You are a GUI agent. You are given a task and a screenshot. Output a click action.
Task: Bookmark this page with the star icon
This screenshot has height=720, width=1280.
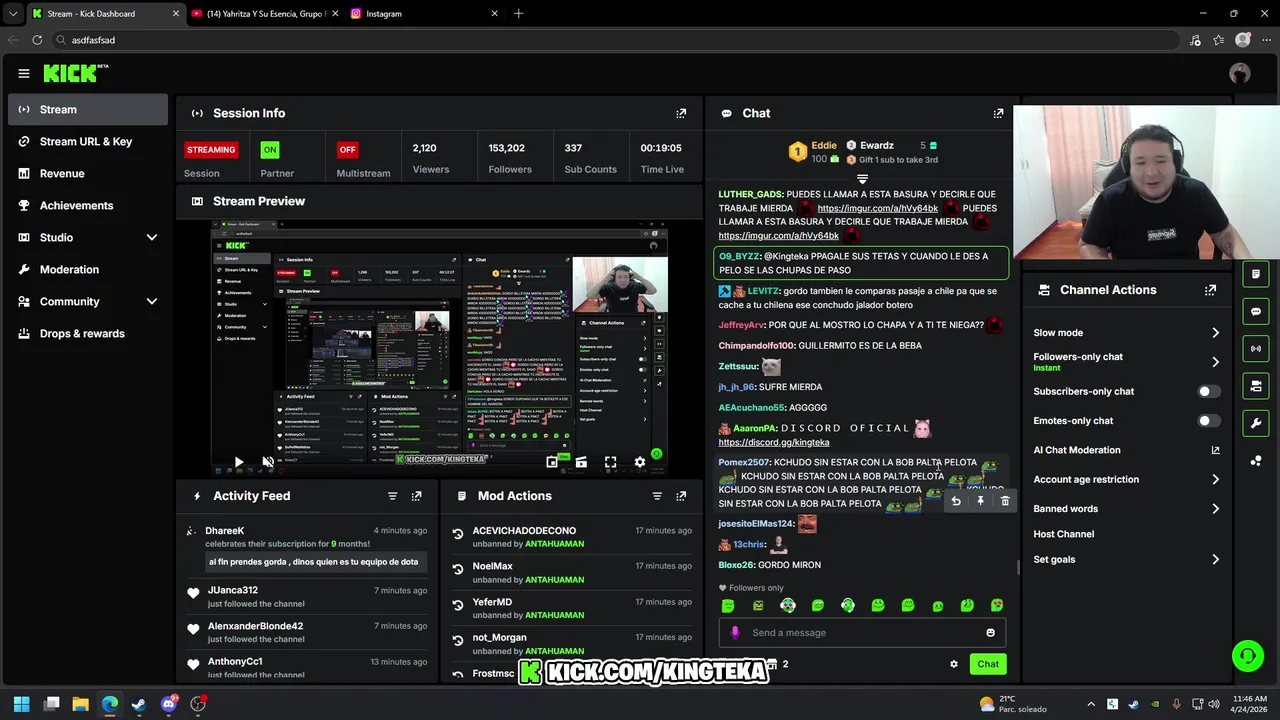[x=1219, y=40]
